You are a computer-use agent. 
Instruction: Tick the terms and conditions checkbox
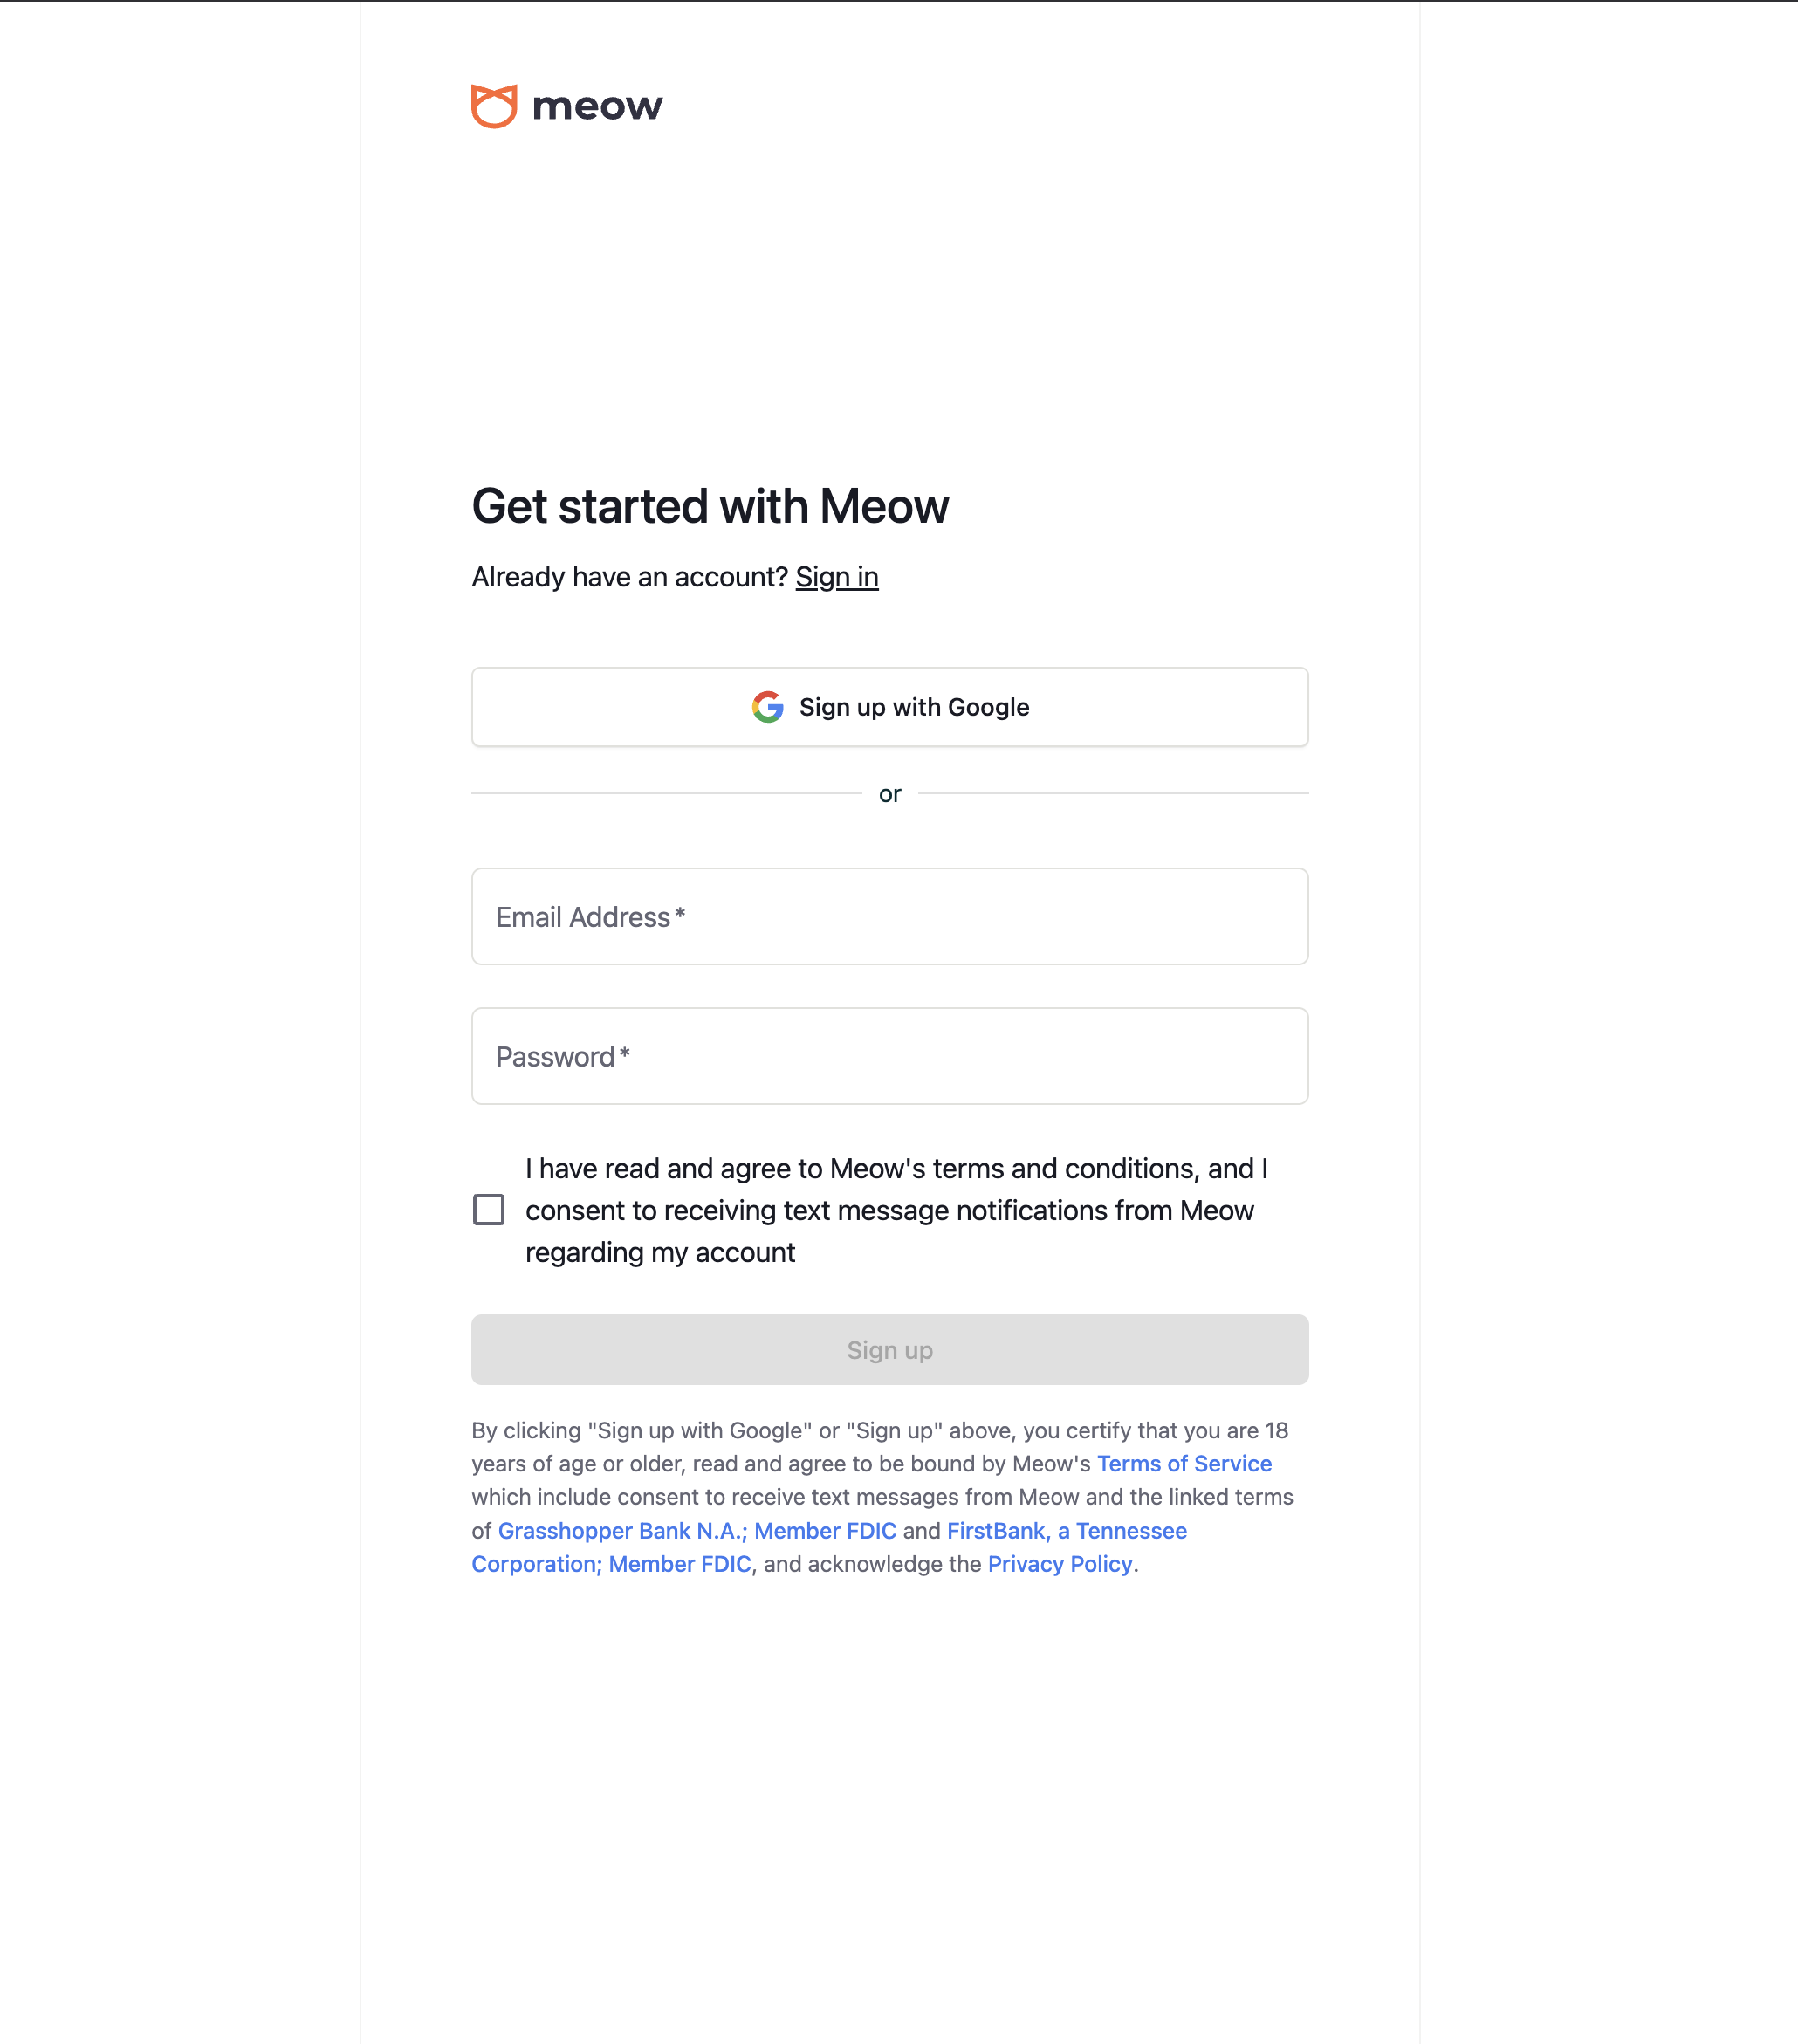pos(488,1210)
